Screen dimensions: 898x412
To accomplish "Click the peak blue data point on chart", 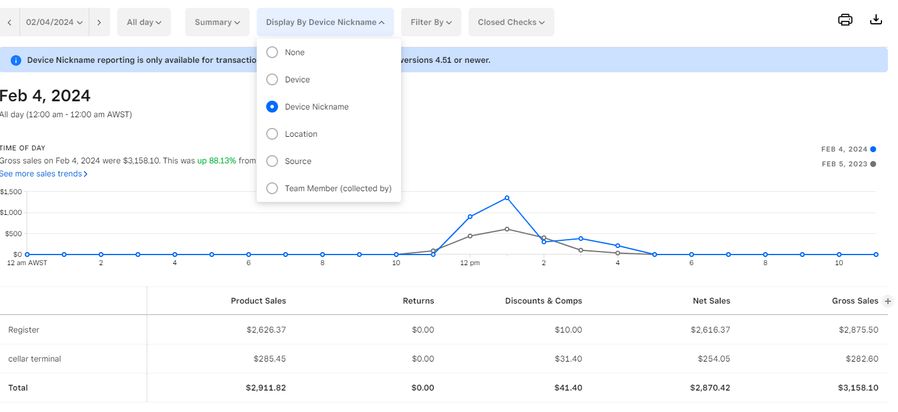I will [x=507, y=198].
